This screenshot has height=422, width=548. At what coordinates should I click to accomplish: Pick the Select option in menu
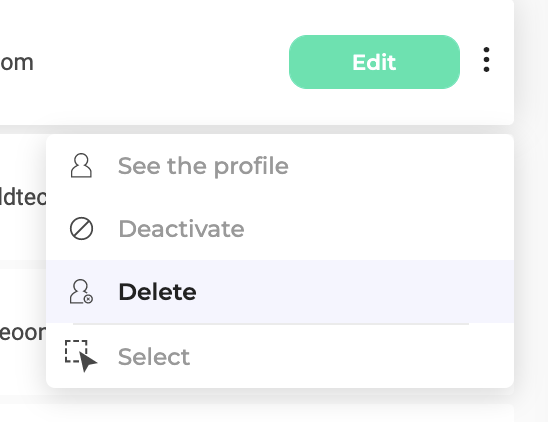click(280, 356)
